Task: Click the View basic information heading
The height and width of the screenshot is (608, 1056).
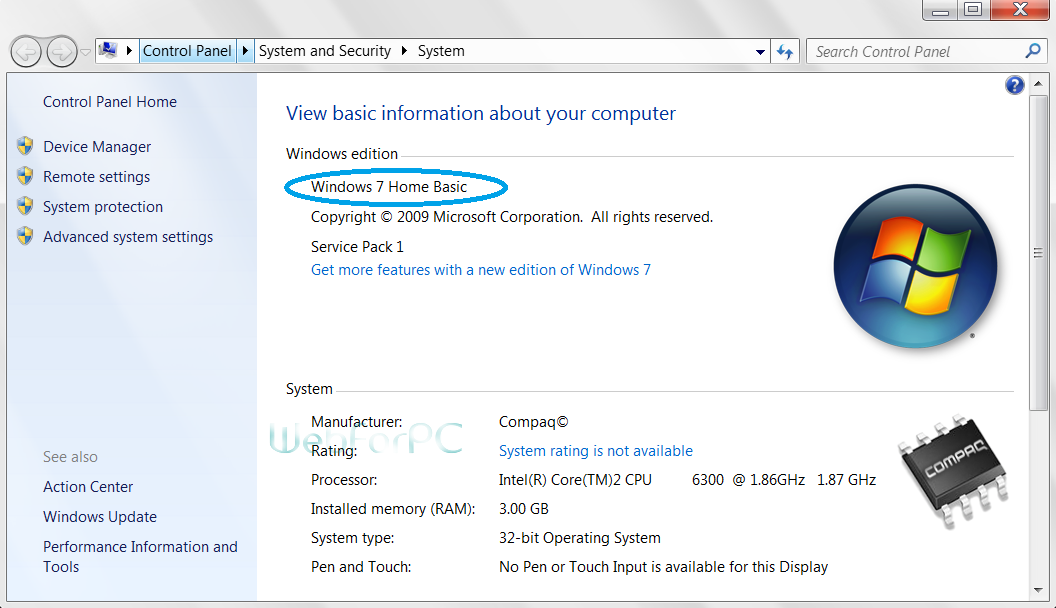Action: tap(481, 113)
